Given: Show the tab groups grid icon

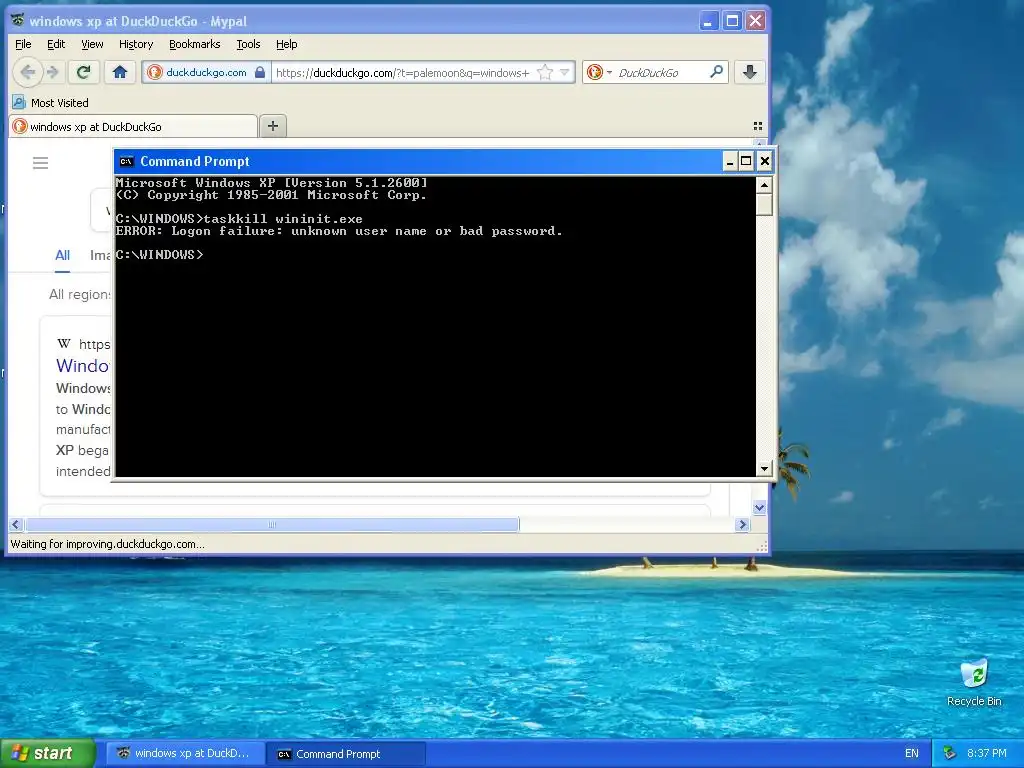Looking at the screenshot, I should click(x=758, y=126).
